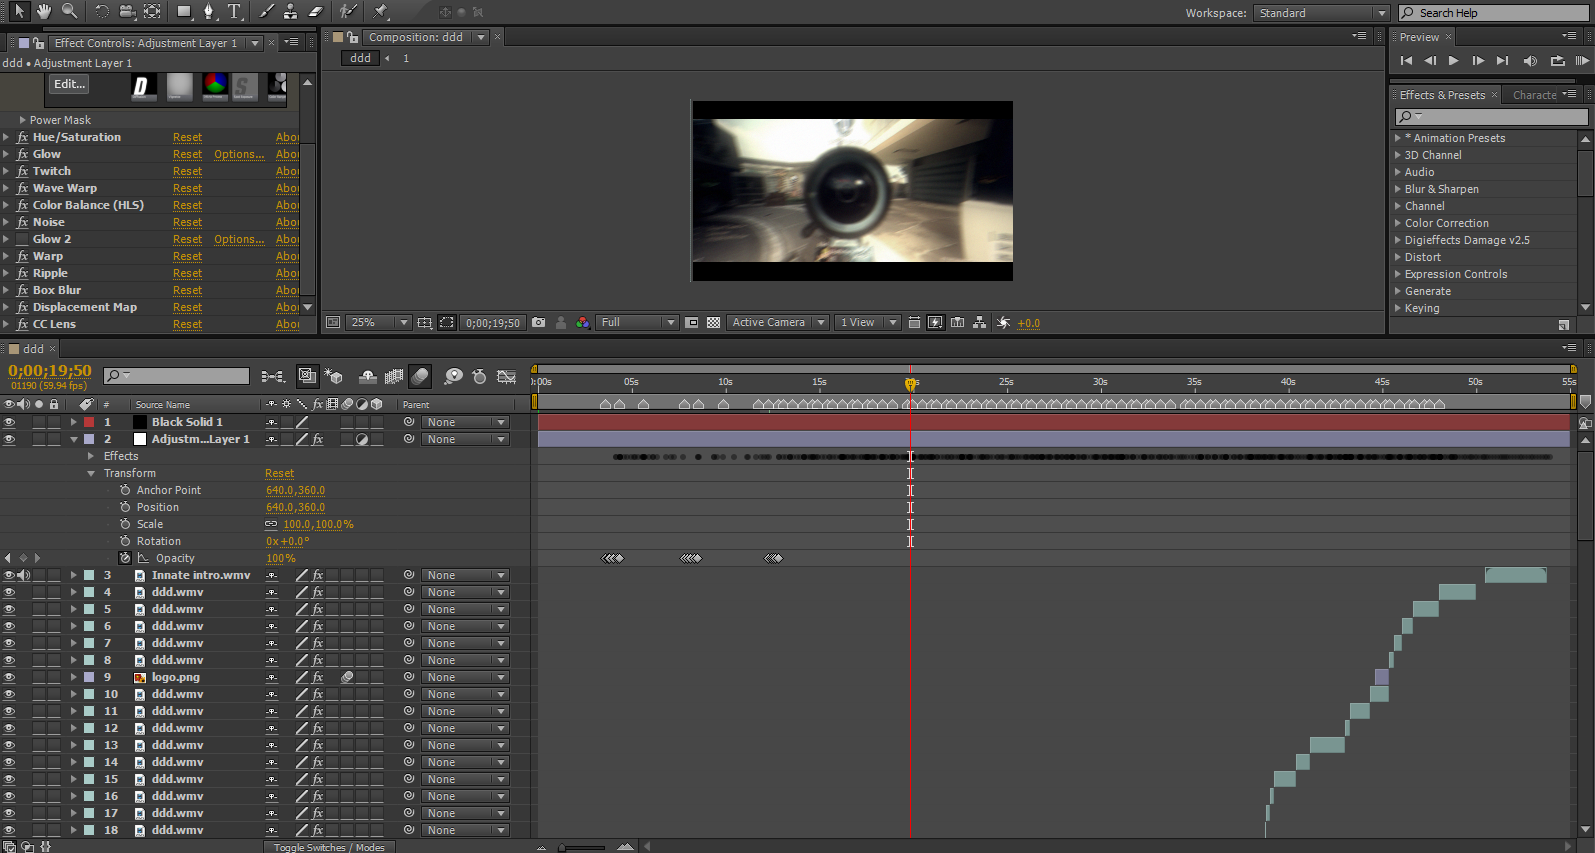The image size is (1595, 853).
Task: Select the Preview panel tab
Action: (x=1419, y=37)
